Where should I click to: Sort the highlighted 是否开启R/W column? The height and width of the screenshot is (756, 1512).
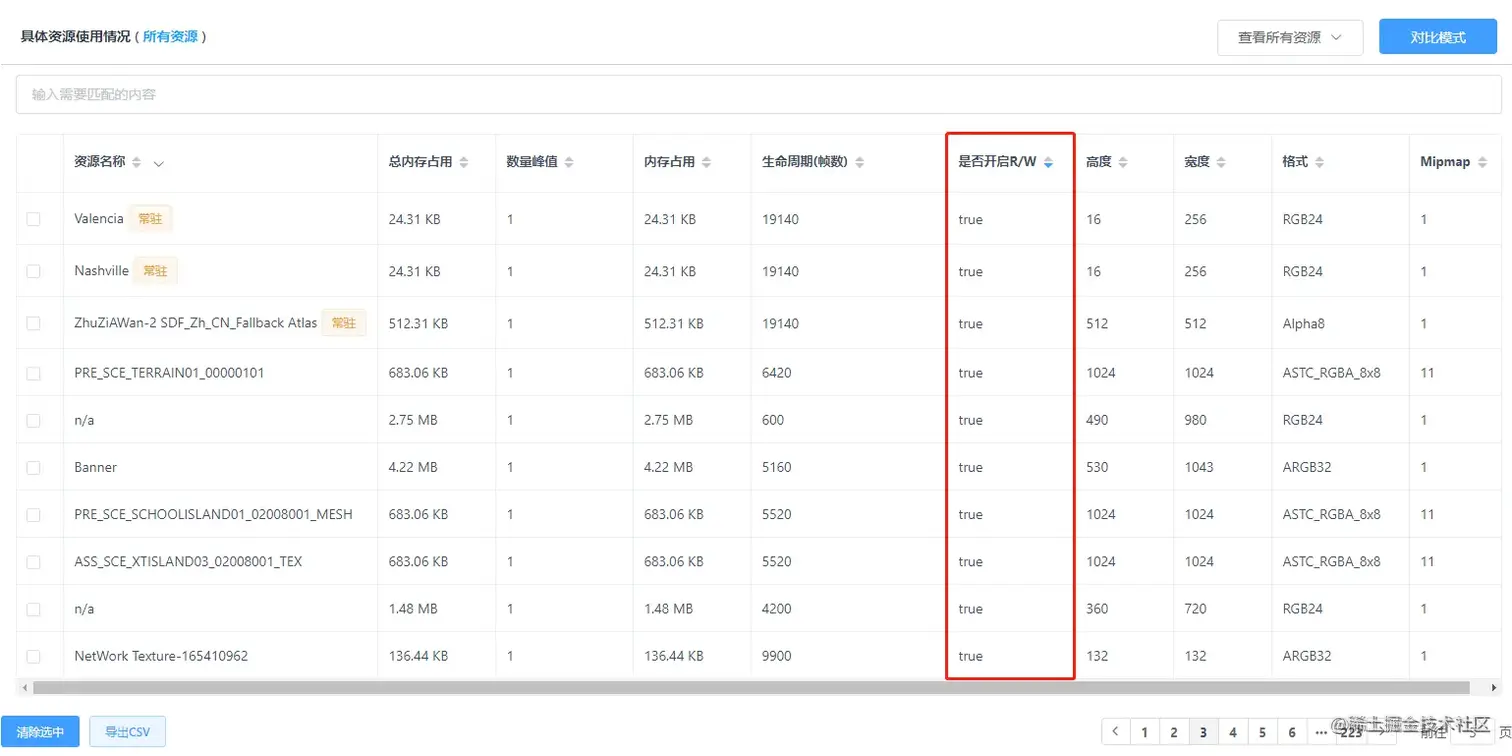[1047, 161]
